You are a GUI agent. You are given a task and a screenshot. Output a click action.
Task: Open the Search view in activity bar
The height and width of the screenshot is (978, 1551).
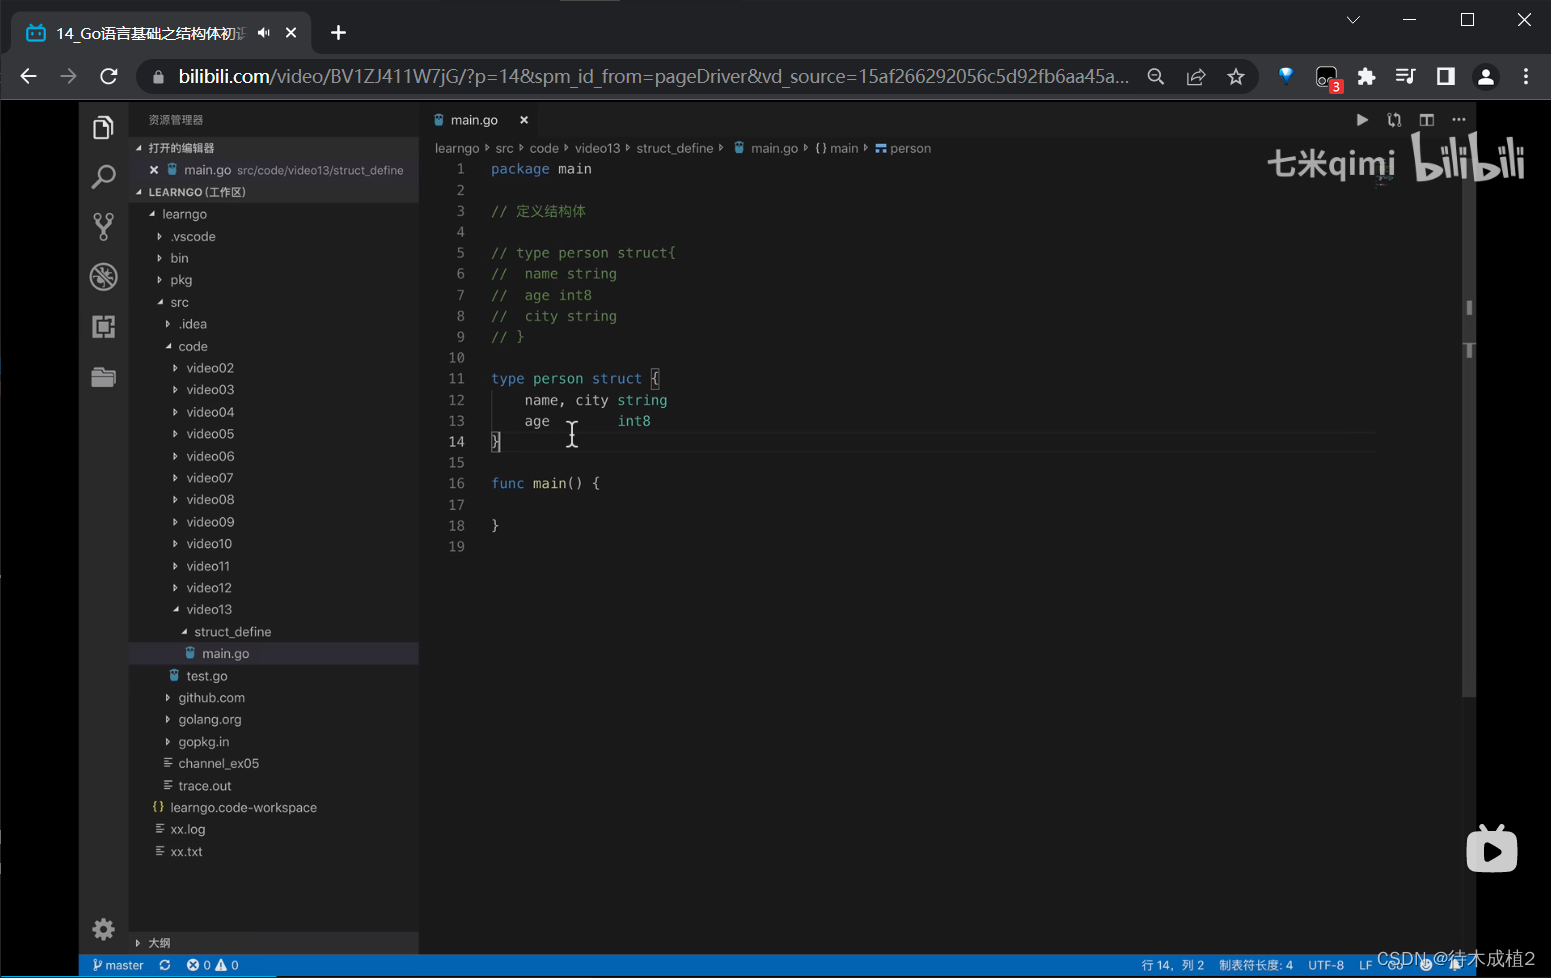[103, 177]
